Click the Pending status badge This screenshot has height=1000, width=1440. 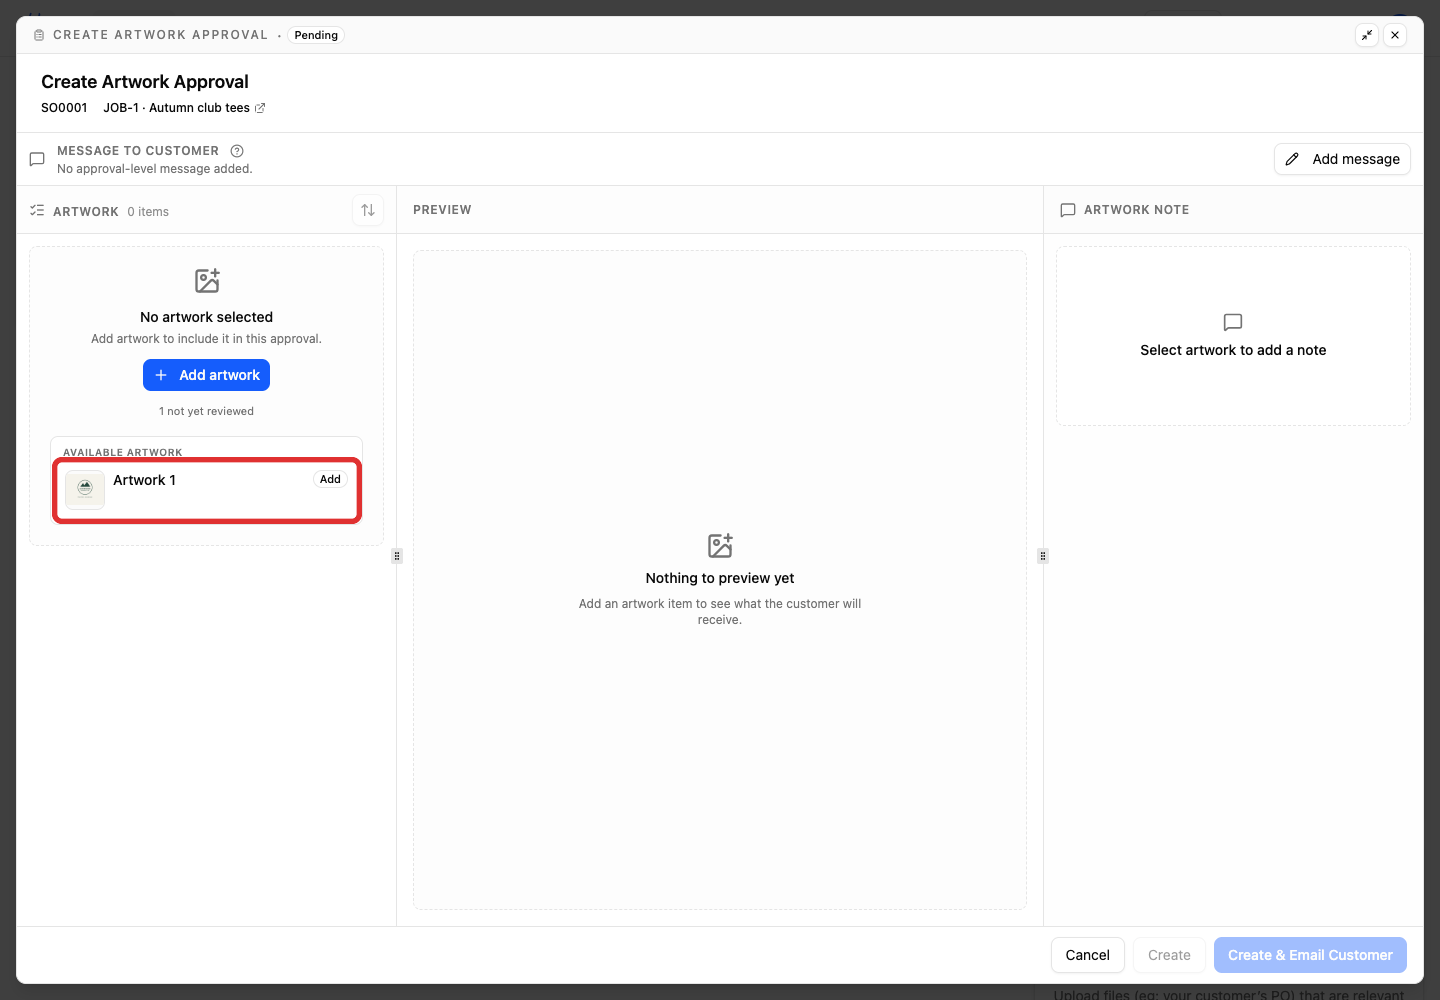pyautogui.click(x=316, y=35)
